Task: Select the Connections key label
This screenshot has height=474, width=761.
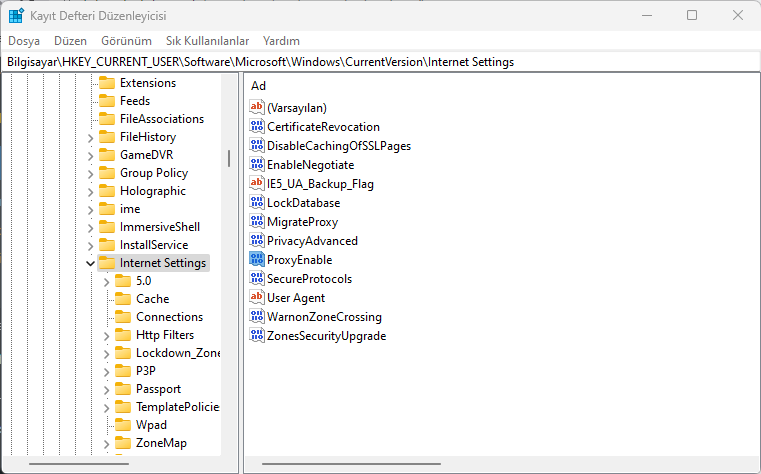Action: [x=169, y=317]
